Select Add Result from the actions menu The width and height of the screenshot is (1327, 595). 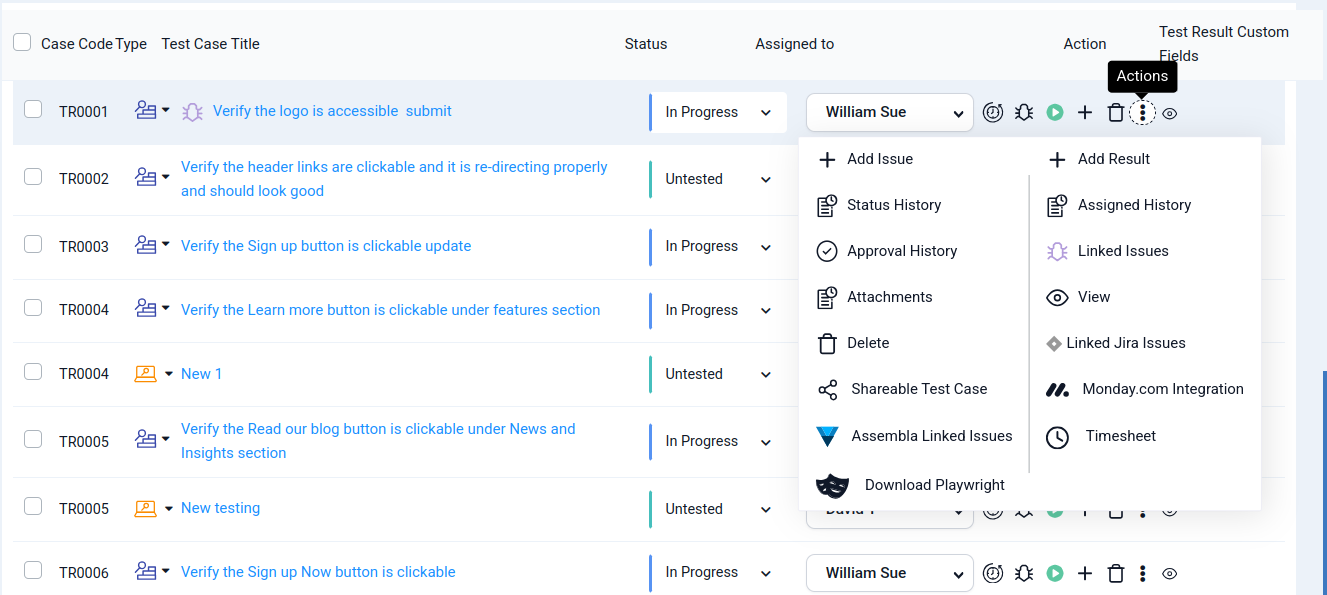pyautogui.click(x=1099, y=159)
